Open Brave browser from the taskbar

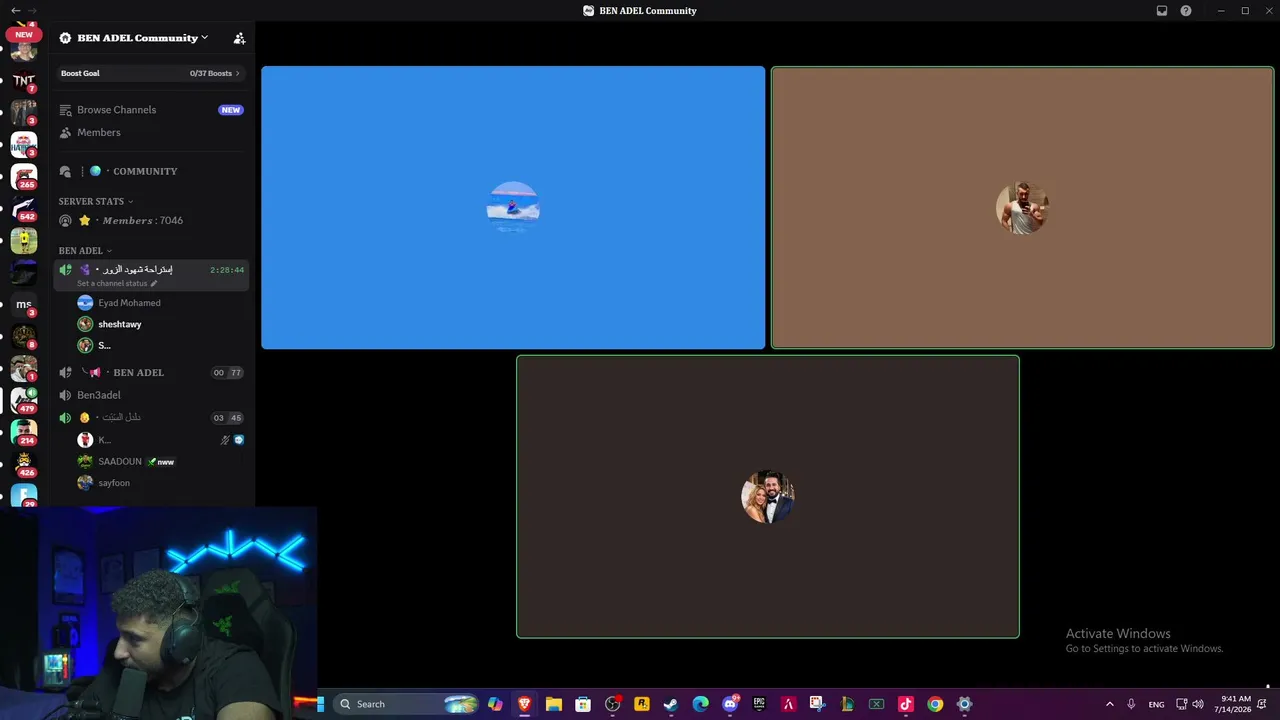click(524, 704)
